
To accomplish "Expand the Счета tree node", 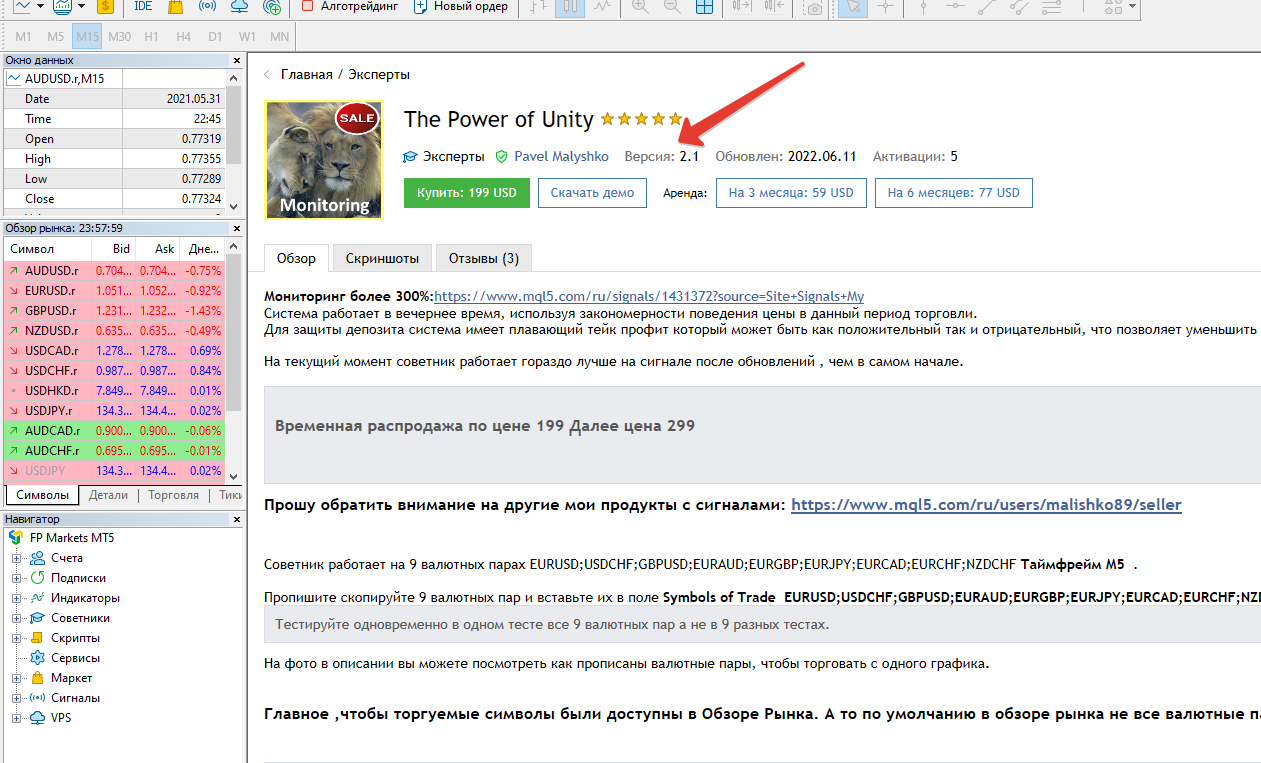I will click(x=16, y=558).
